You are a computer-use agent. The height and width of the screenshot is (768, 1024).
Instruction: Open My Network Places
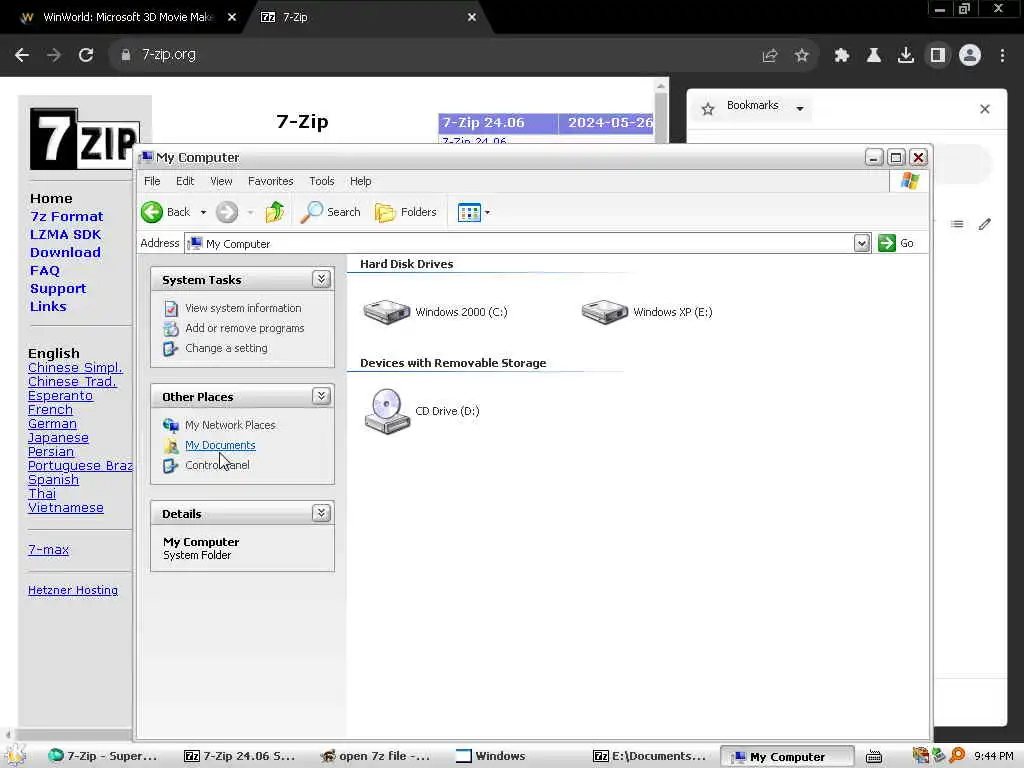(x=230, y=425)
